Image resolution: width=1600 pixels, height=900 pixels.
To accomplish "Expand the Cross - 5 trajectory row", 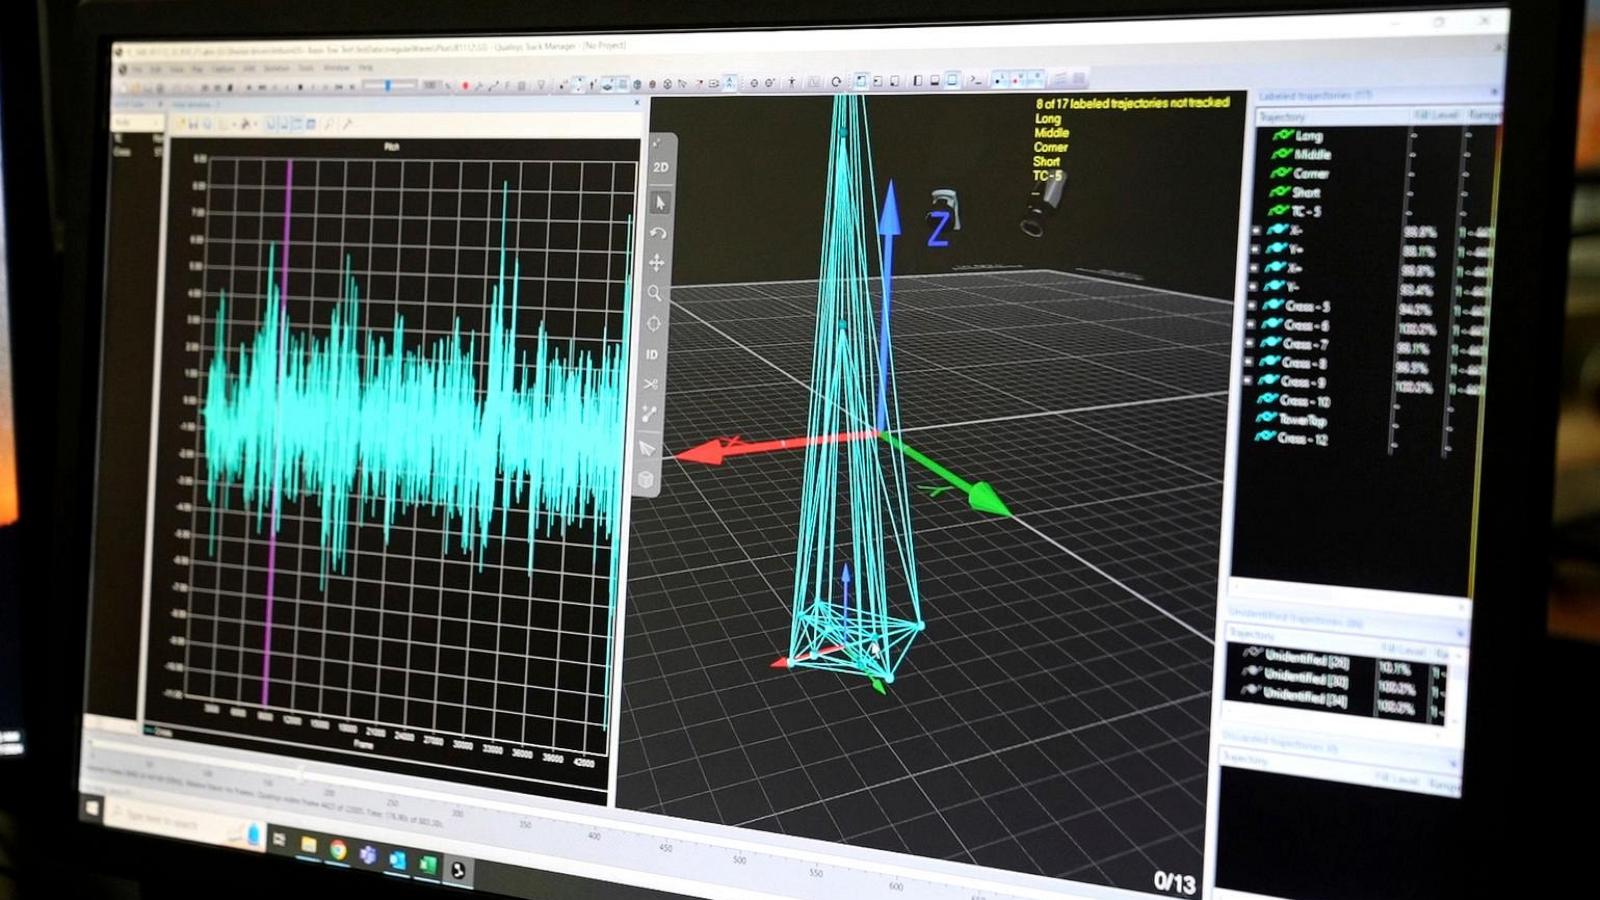I will coord(1252,305).
